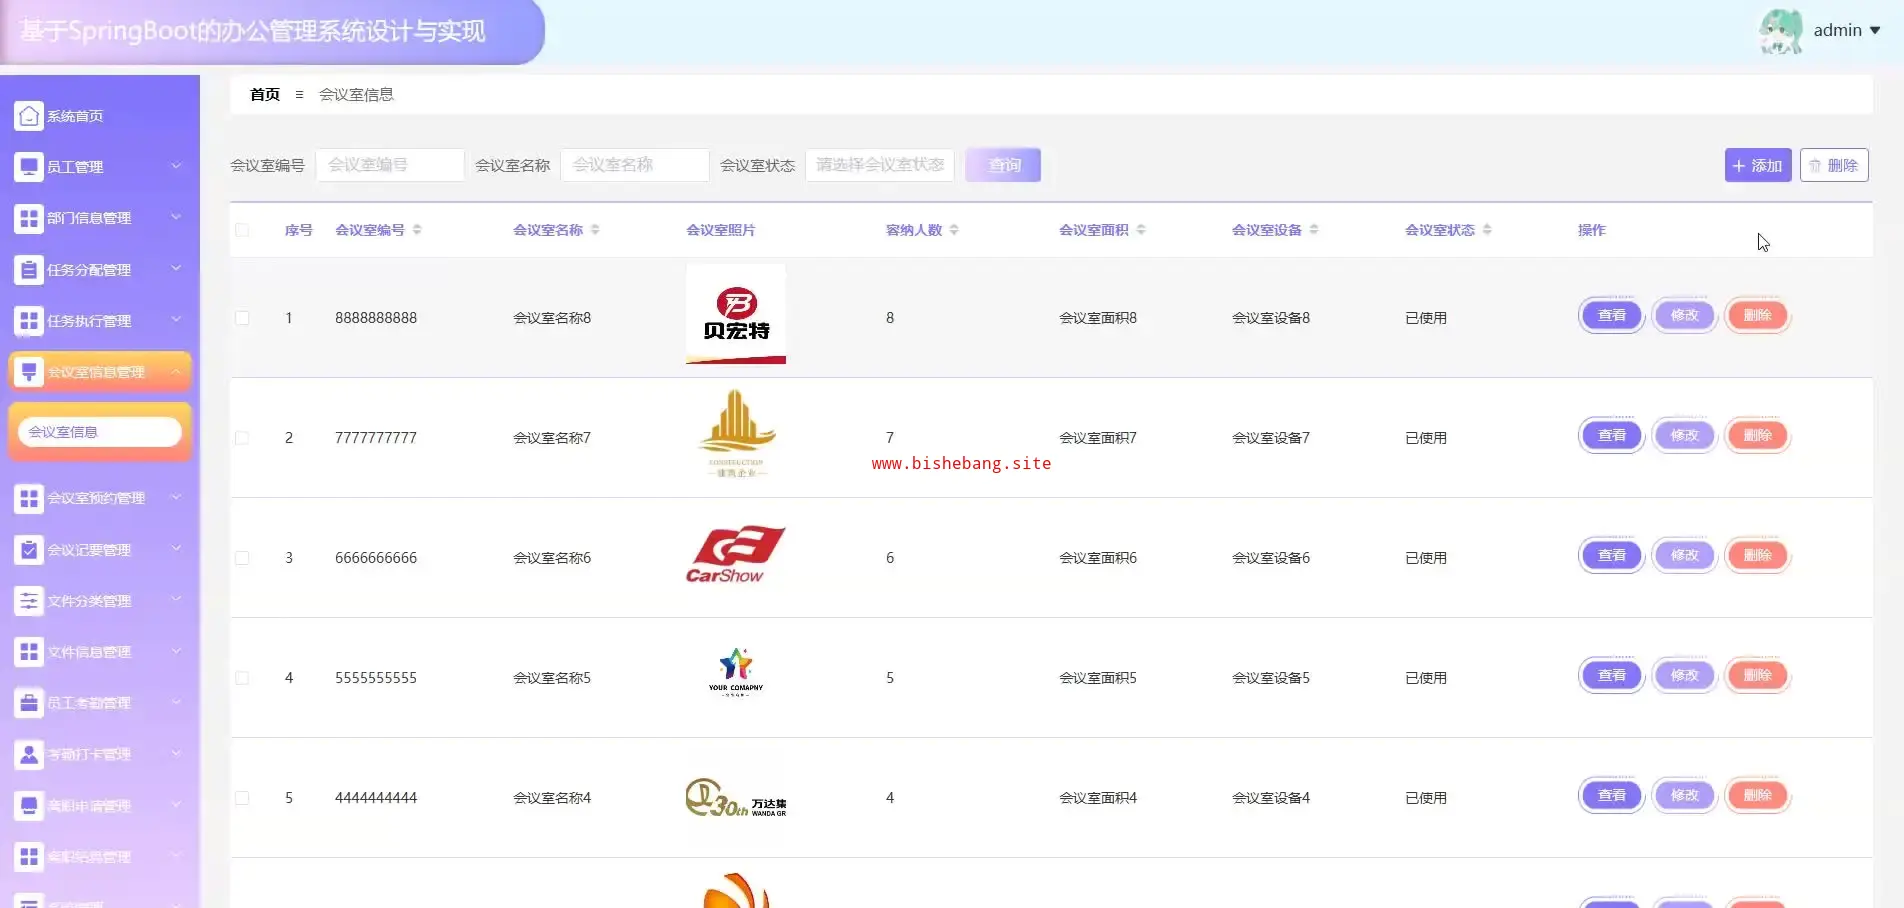The height and width of the screenshot is (908, 1904).
Task: Tick the select-all checkbox in table header
Action: (x=242, y=230)
